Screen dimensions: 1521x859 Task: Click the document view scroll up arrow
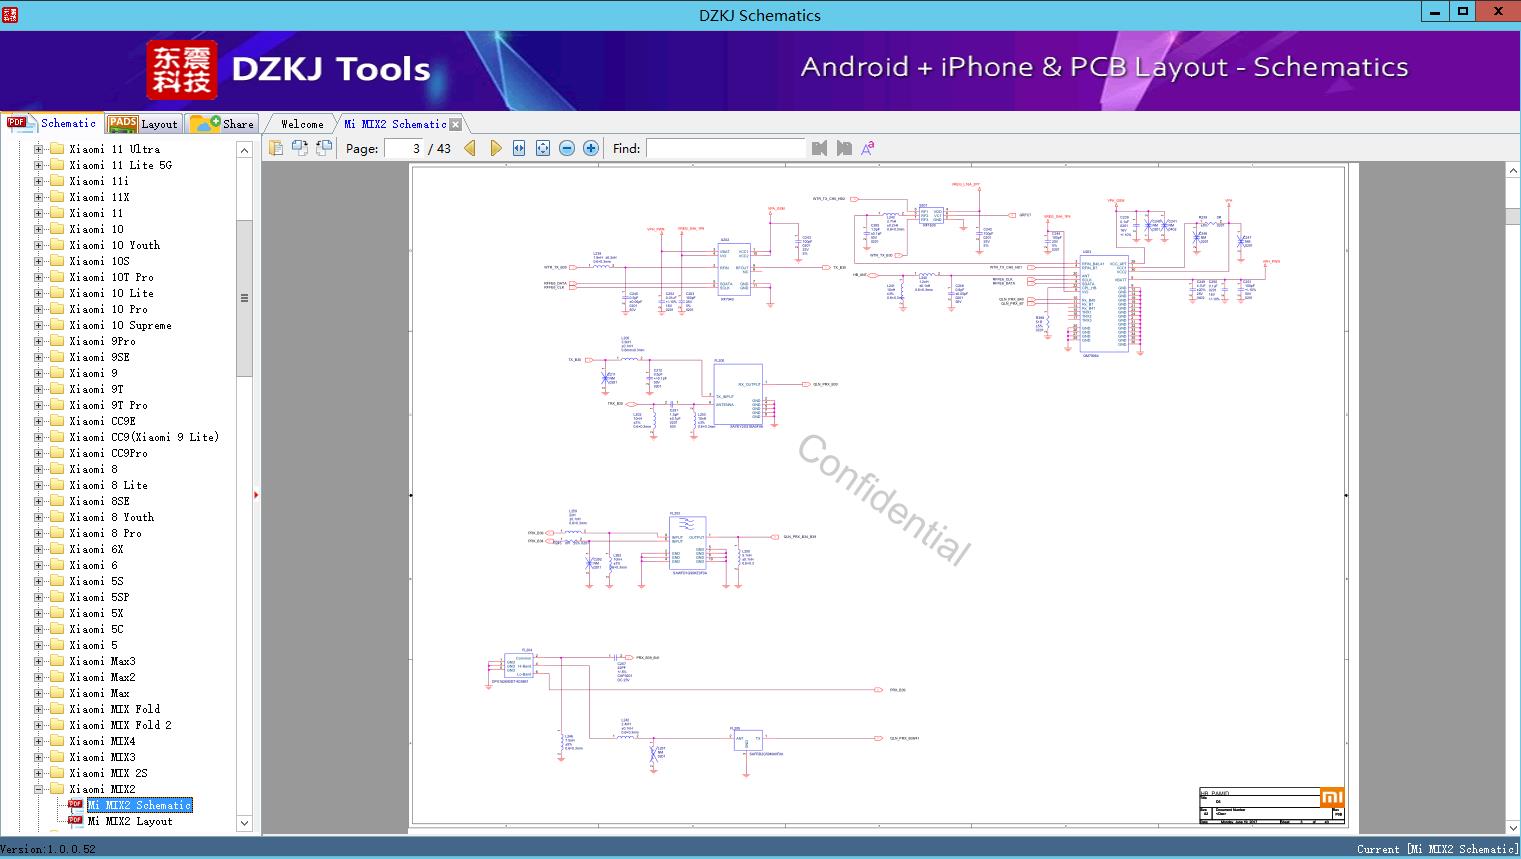pos(1513,171)
